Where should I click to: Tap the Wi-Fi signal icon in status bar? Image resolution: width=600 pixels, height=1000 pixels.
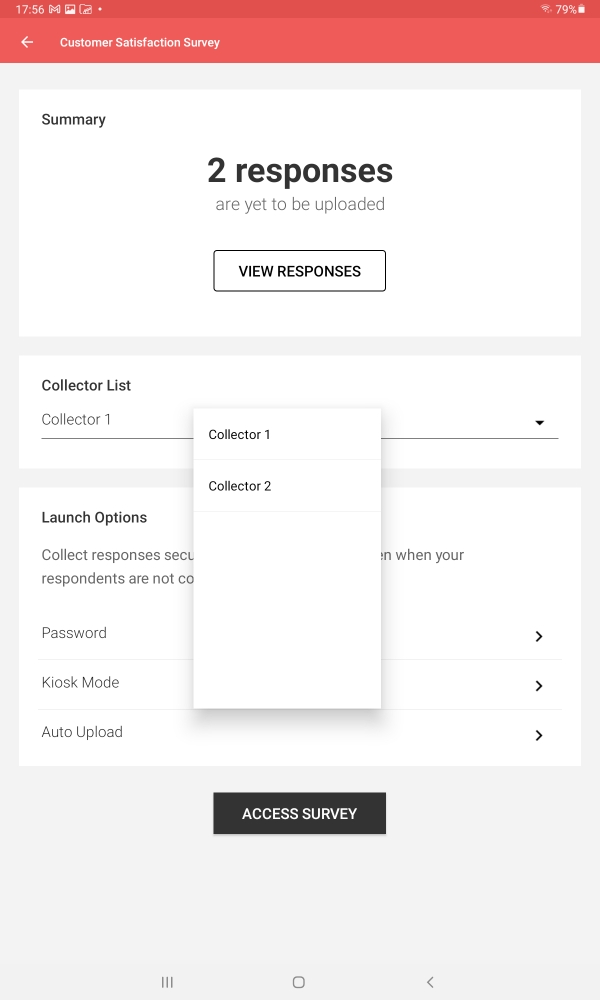pos(545,9)
